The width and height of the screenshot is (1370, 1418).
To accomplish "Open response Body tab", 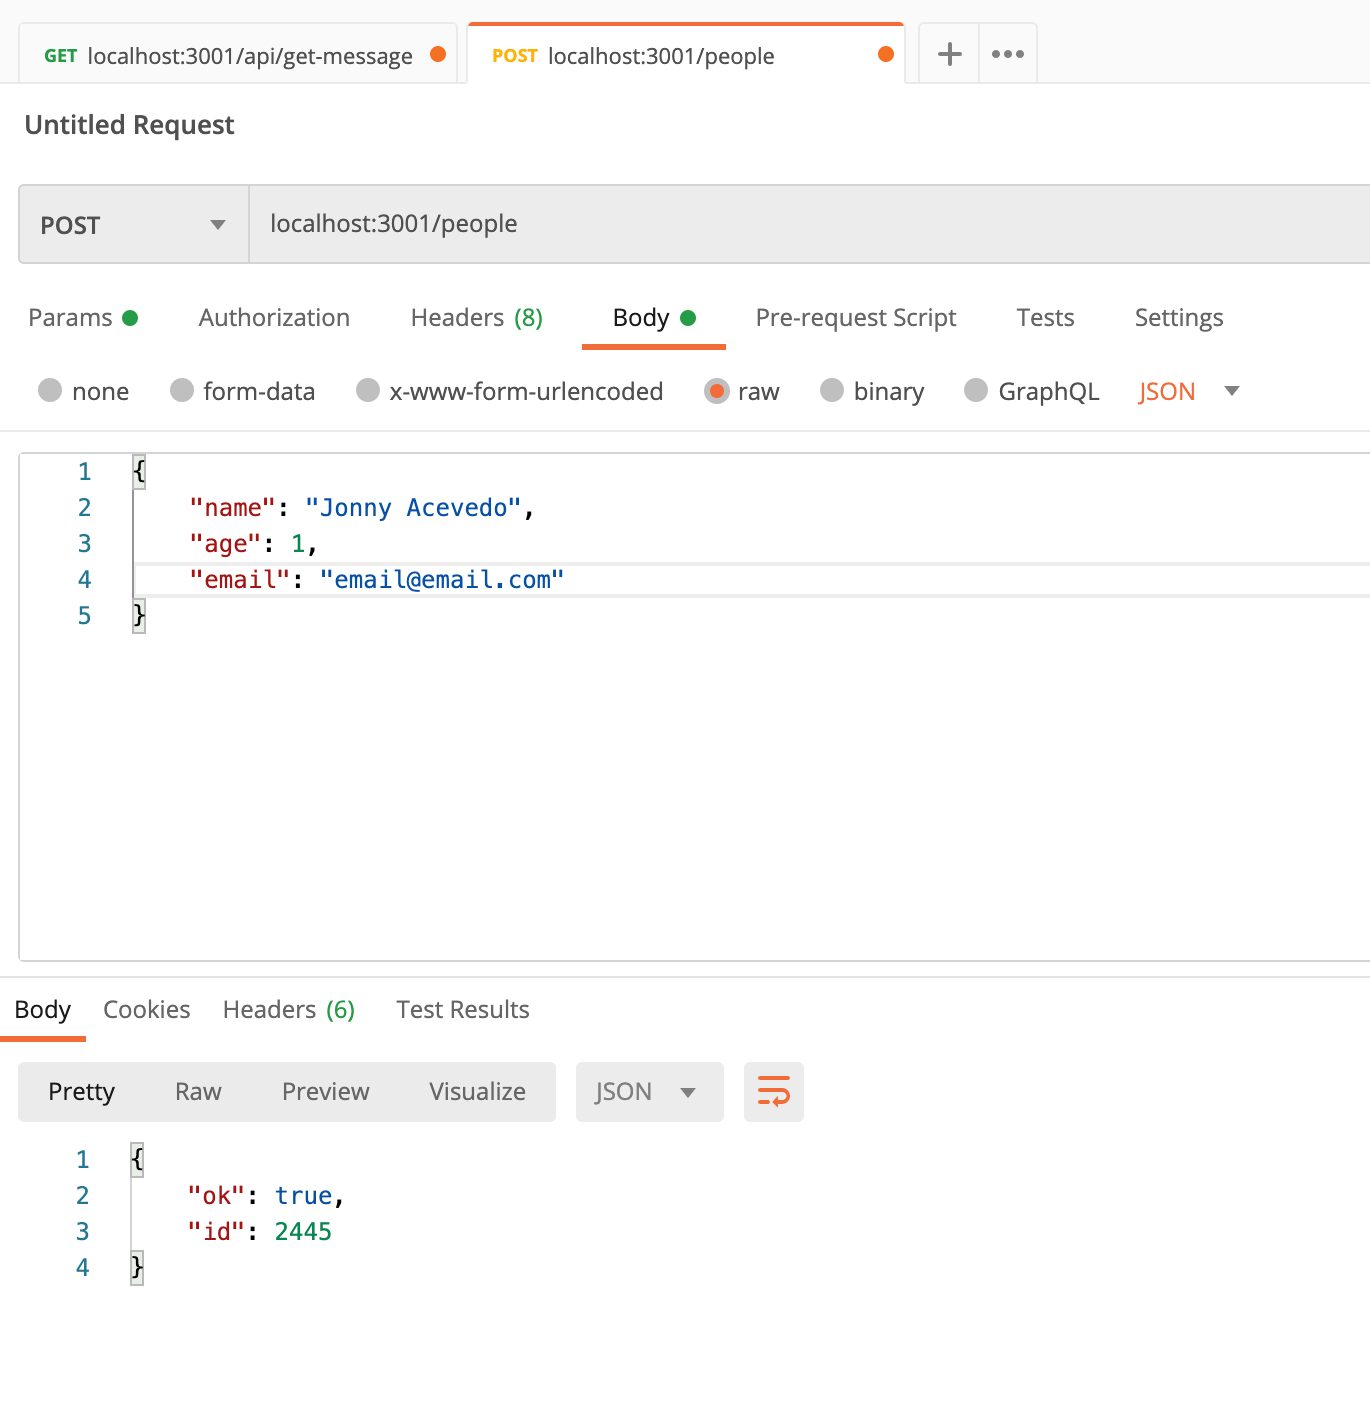I will coord(43,1010).
